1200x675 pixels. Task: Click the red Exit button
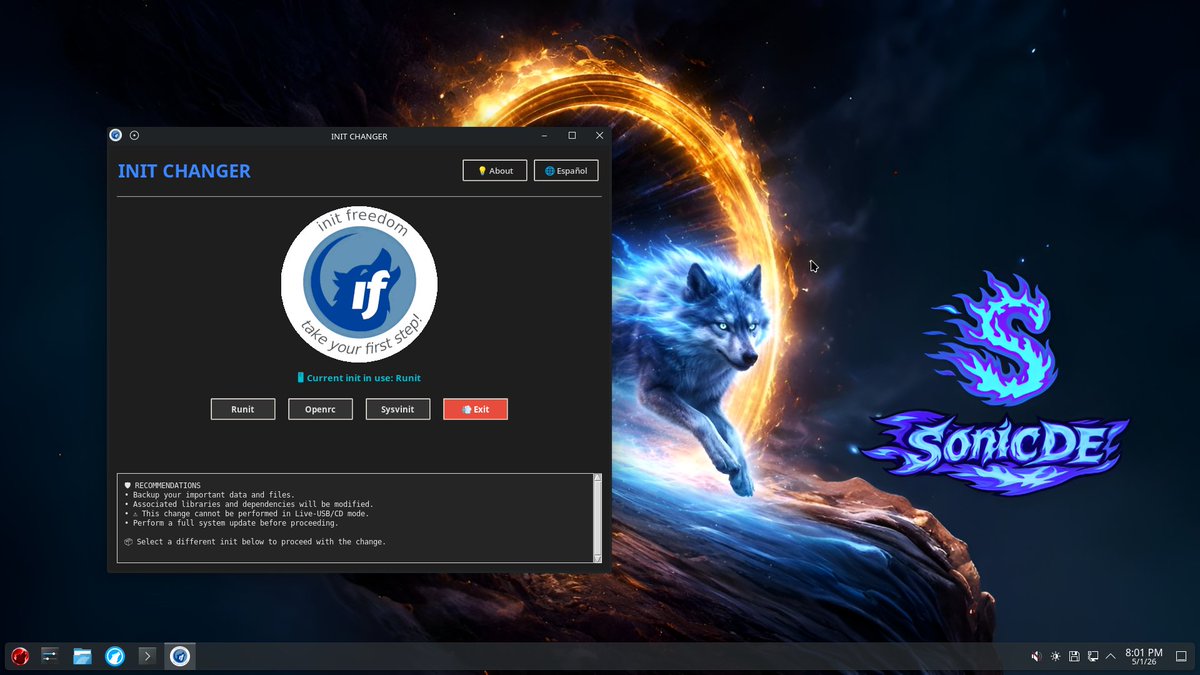(x=476, y=409)
